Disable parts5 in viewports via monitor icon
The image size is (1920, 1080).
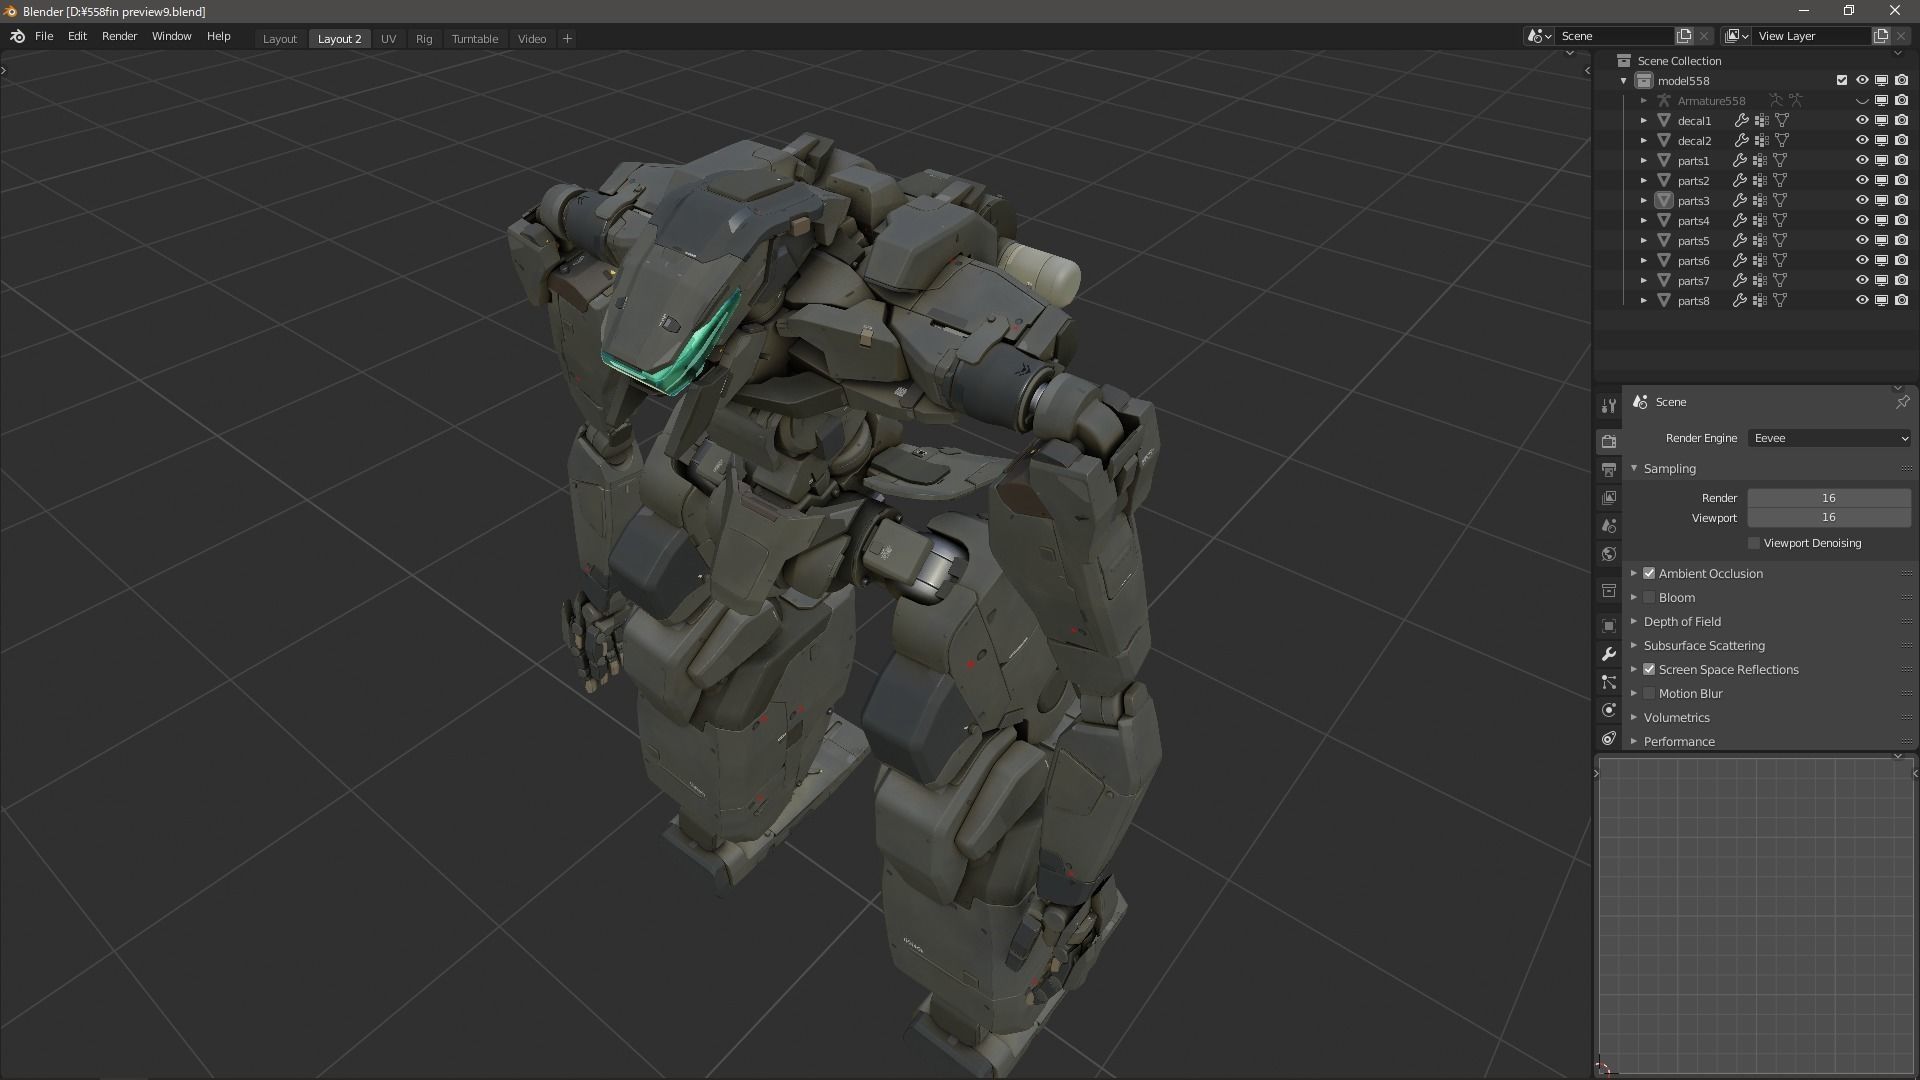click(x=1881, y=240)
